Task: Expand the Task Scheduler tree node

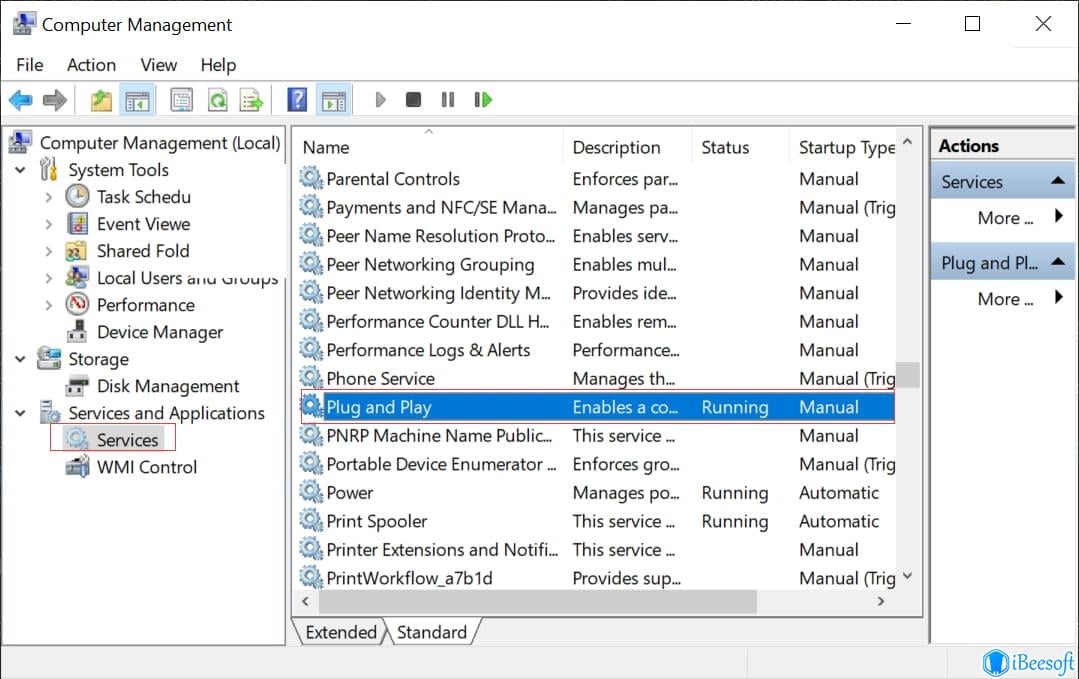Action: [48, 197]
